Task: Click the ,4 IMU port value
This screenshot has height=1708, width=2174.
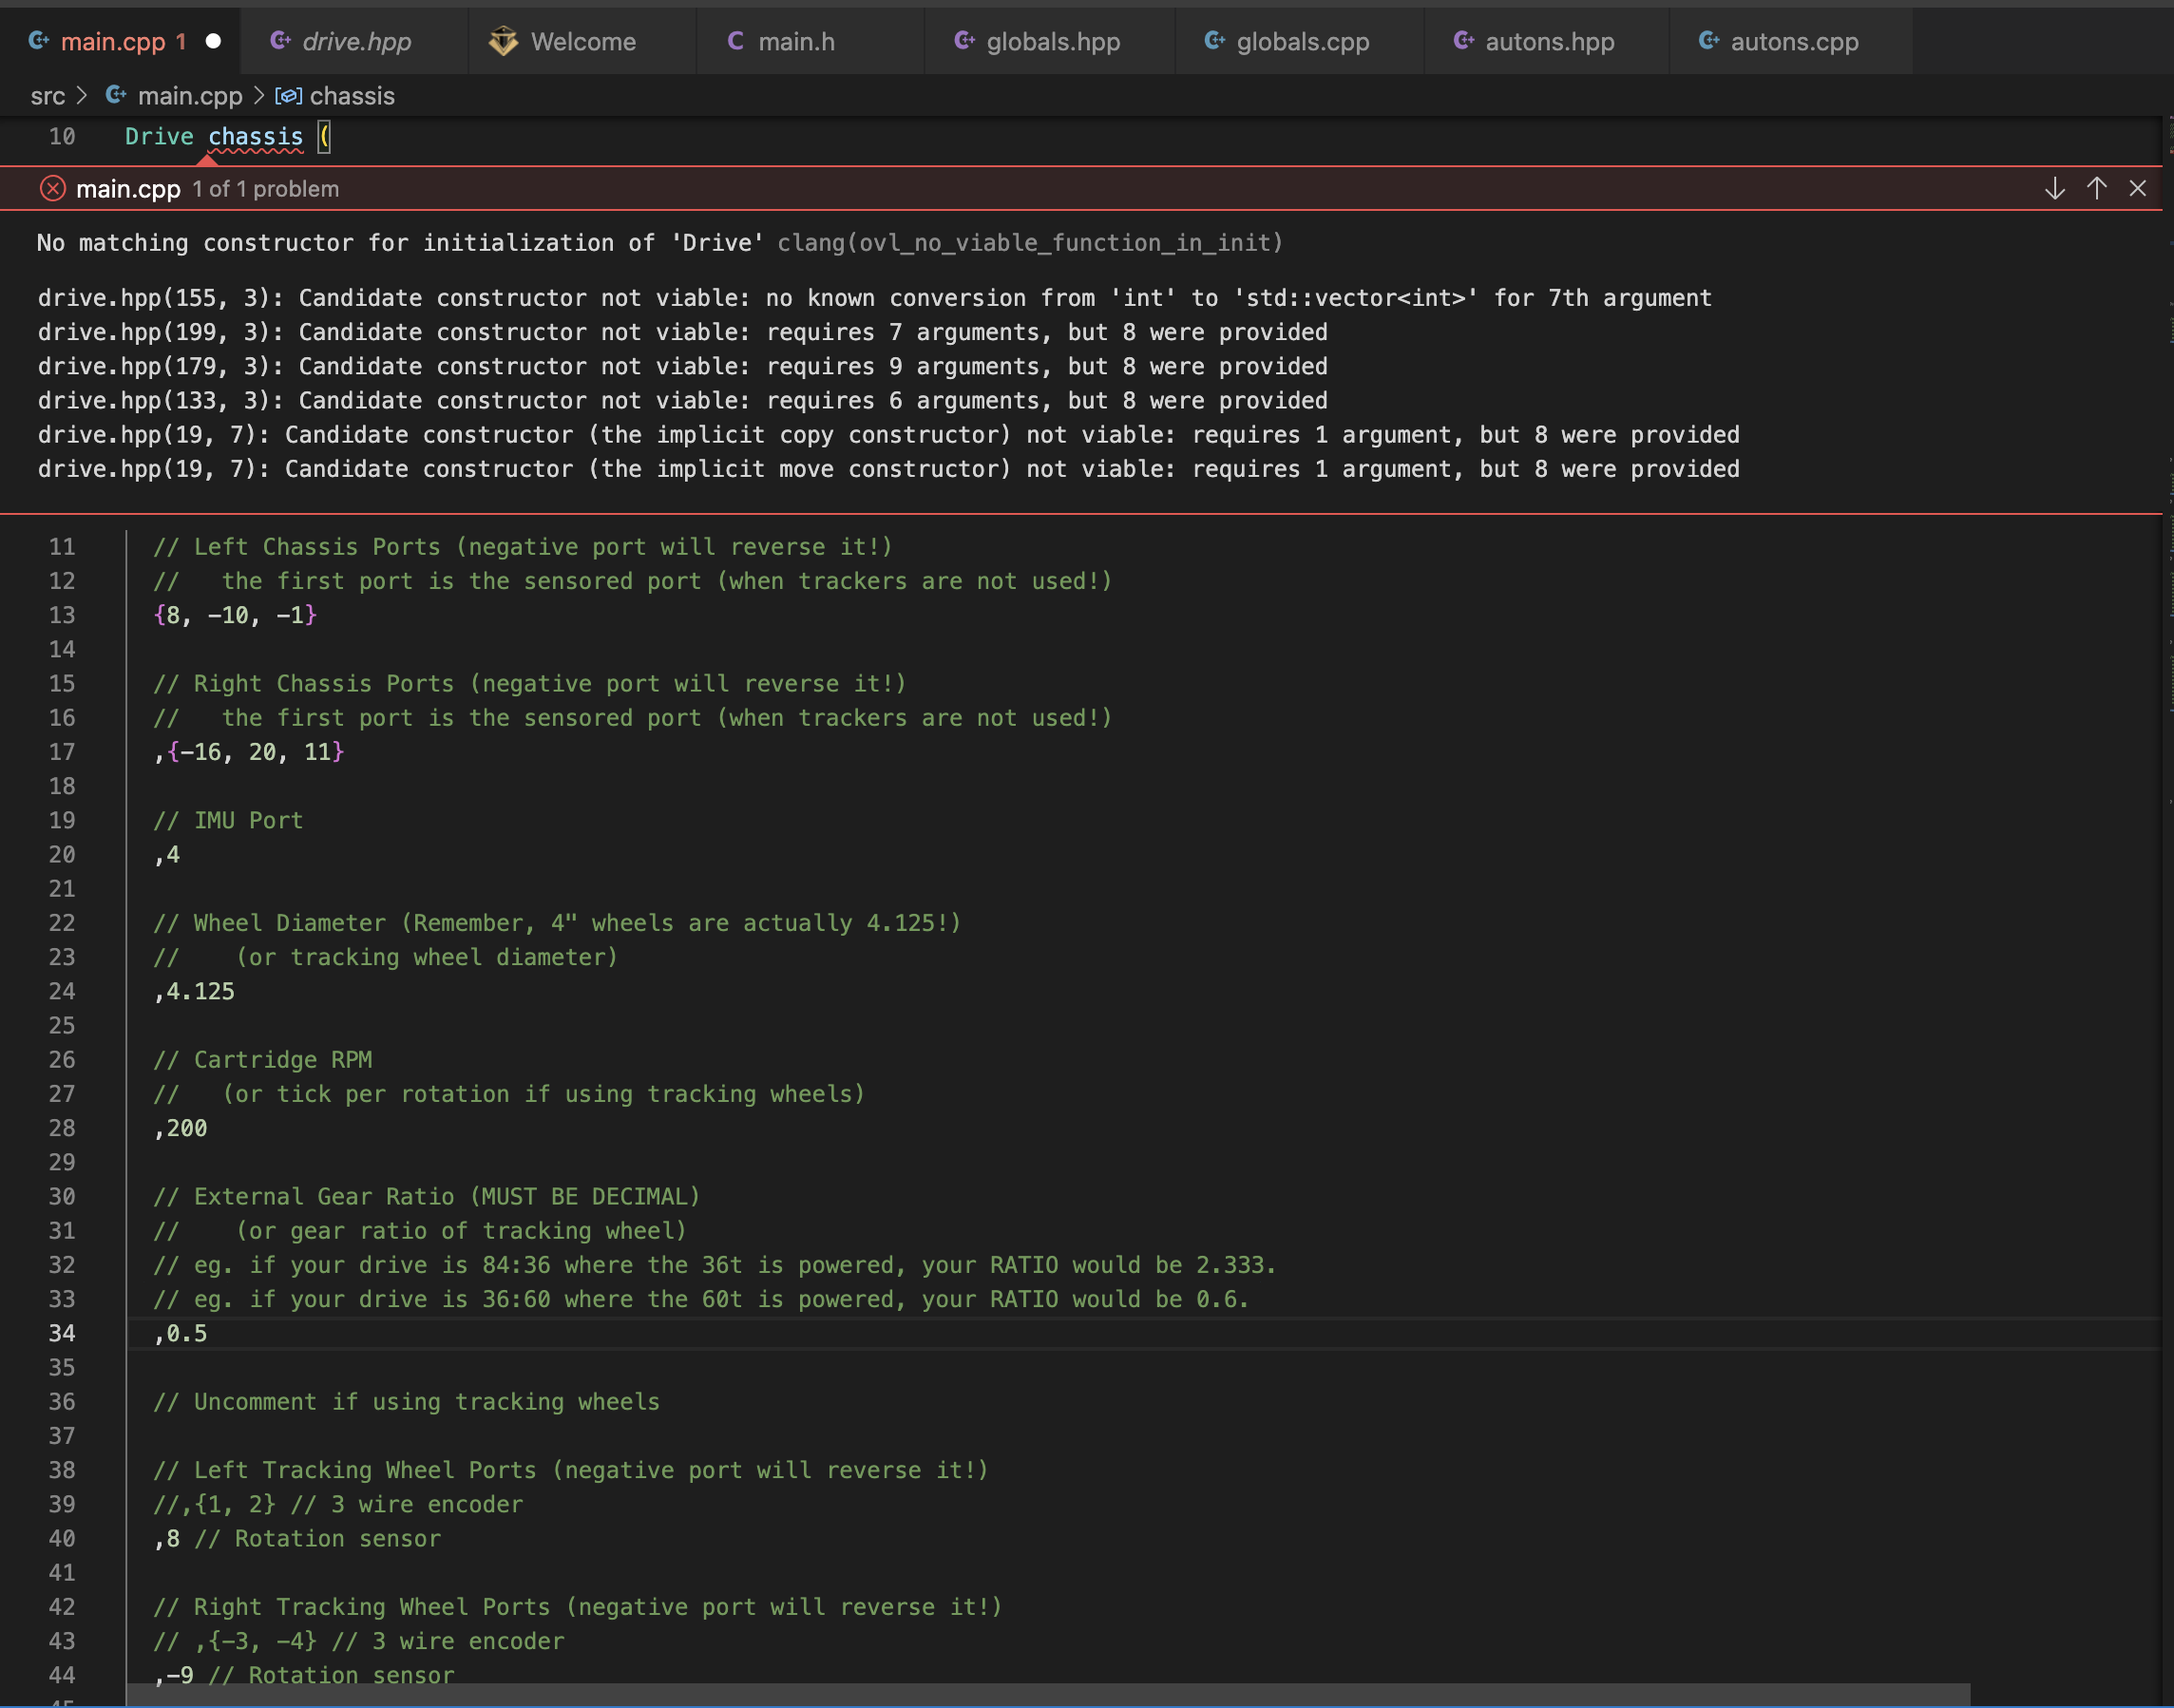Action: pos(167,855)
